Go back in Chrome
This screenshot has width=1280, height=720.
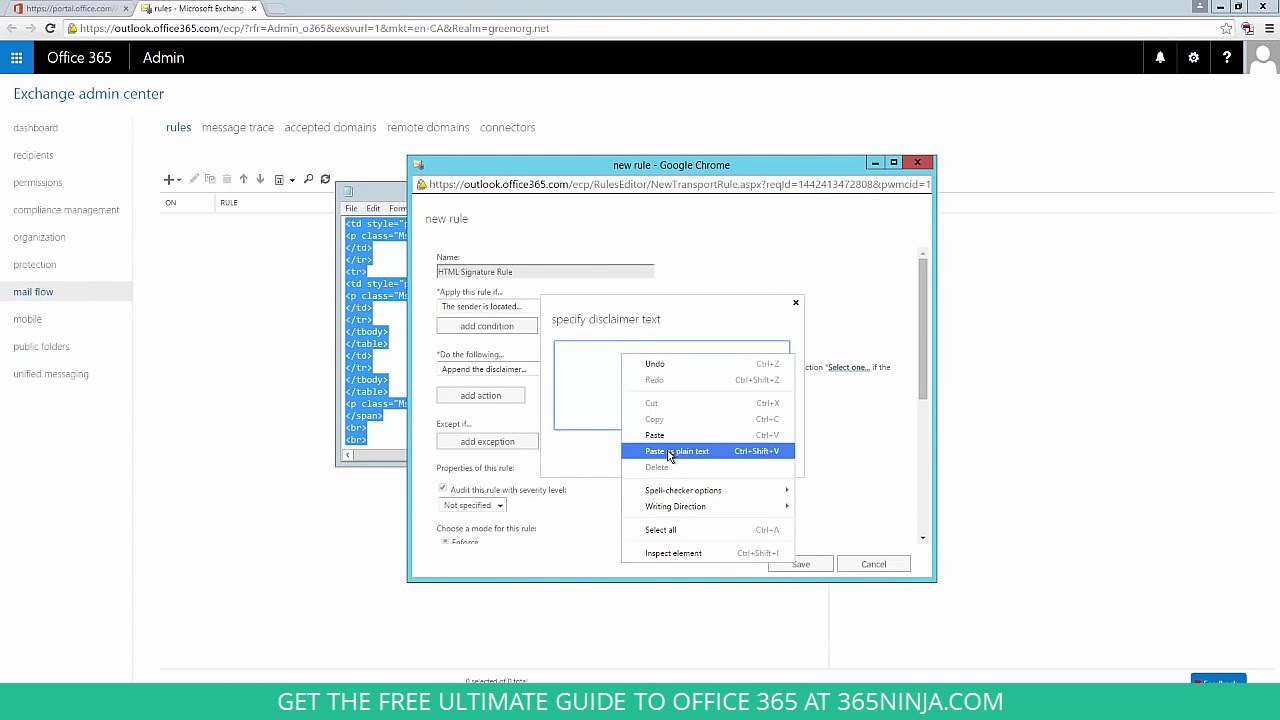coord(12,28)
